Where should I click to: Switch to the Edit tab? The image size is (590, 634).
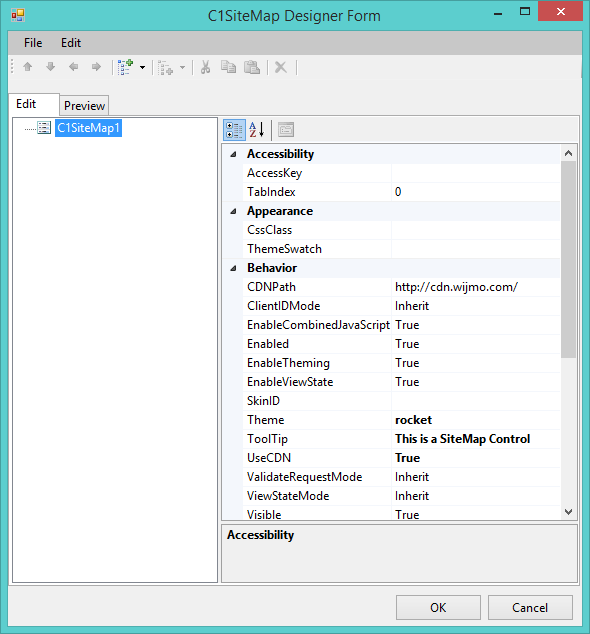[x=34, y=104]
